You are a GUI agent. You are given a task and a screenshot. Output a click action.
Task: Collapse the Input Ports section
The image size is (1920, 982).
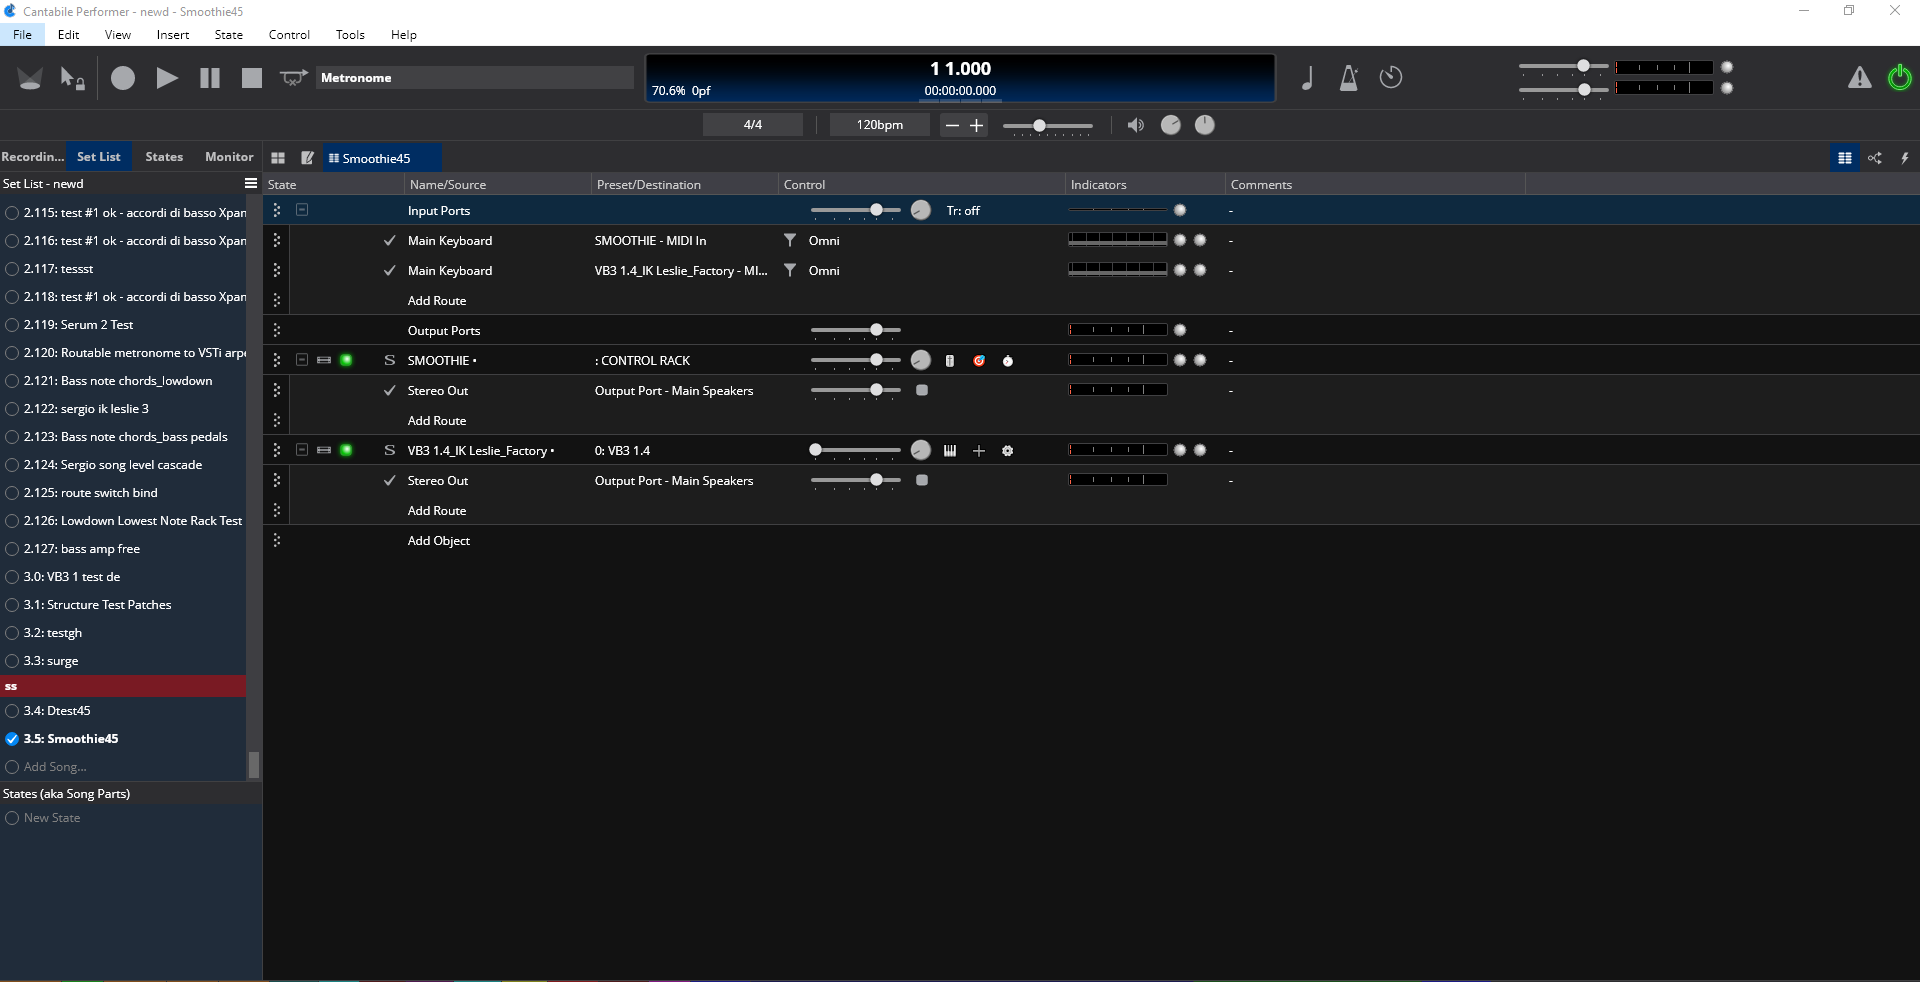302,210
